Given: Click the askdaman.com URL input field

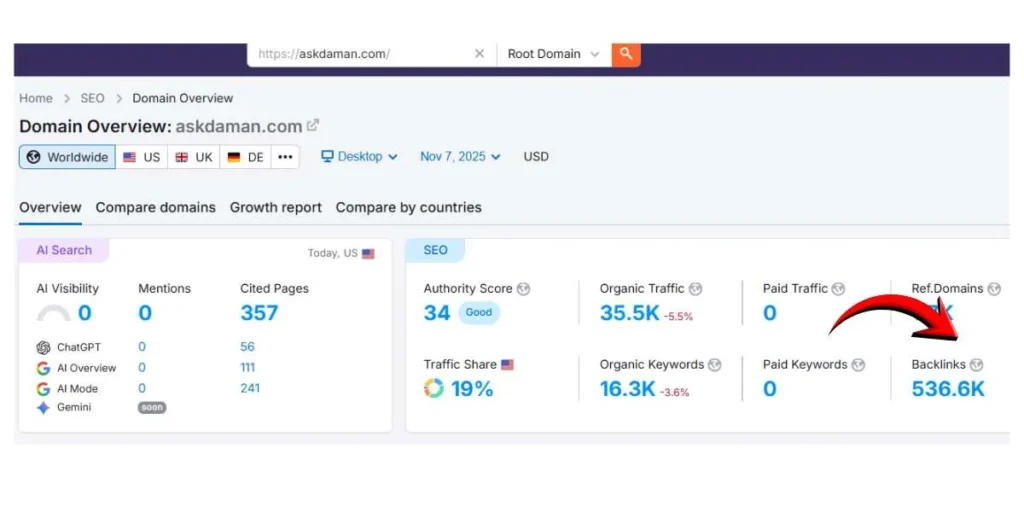Looking at the screenshot, I should (360, 54).
